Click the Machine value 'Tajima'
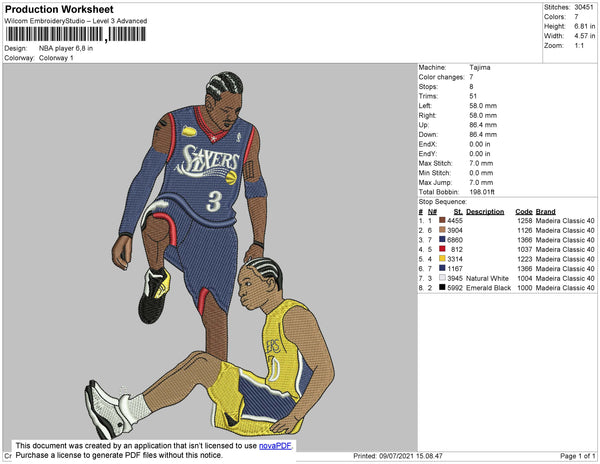This screenshot has width=600, height=464. [480, 67]
